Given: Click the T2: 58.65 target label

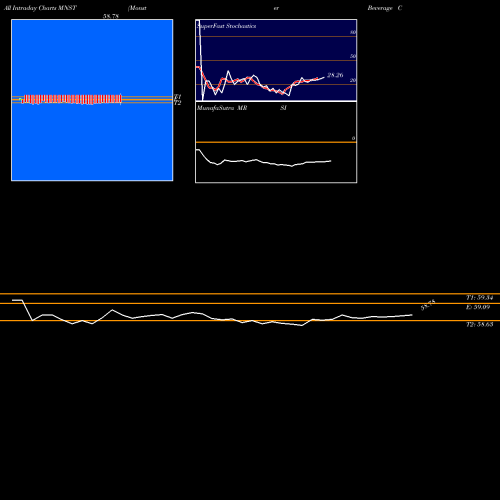Looking at the screenshot, I should point(479,324).
